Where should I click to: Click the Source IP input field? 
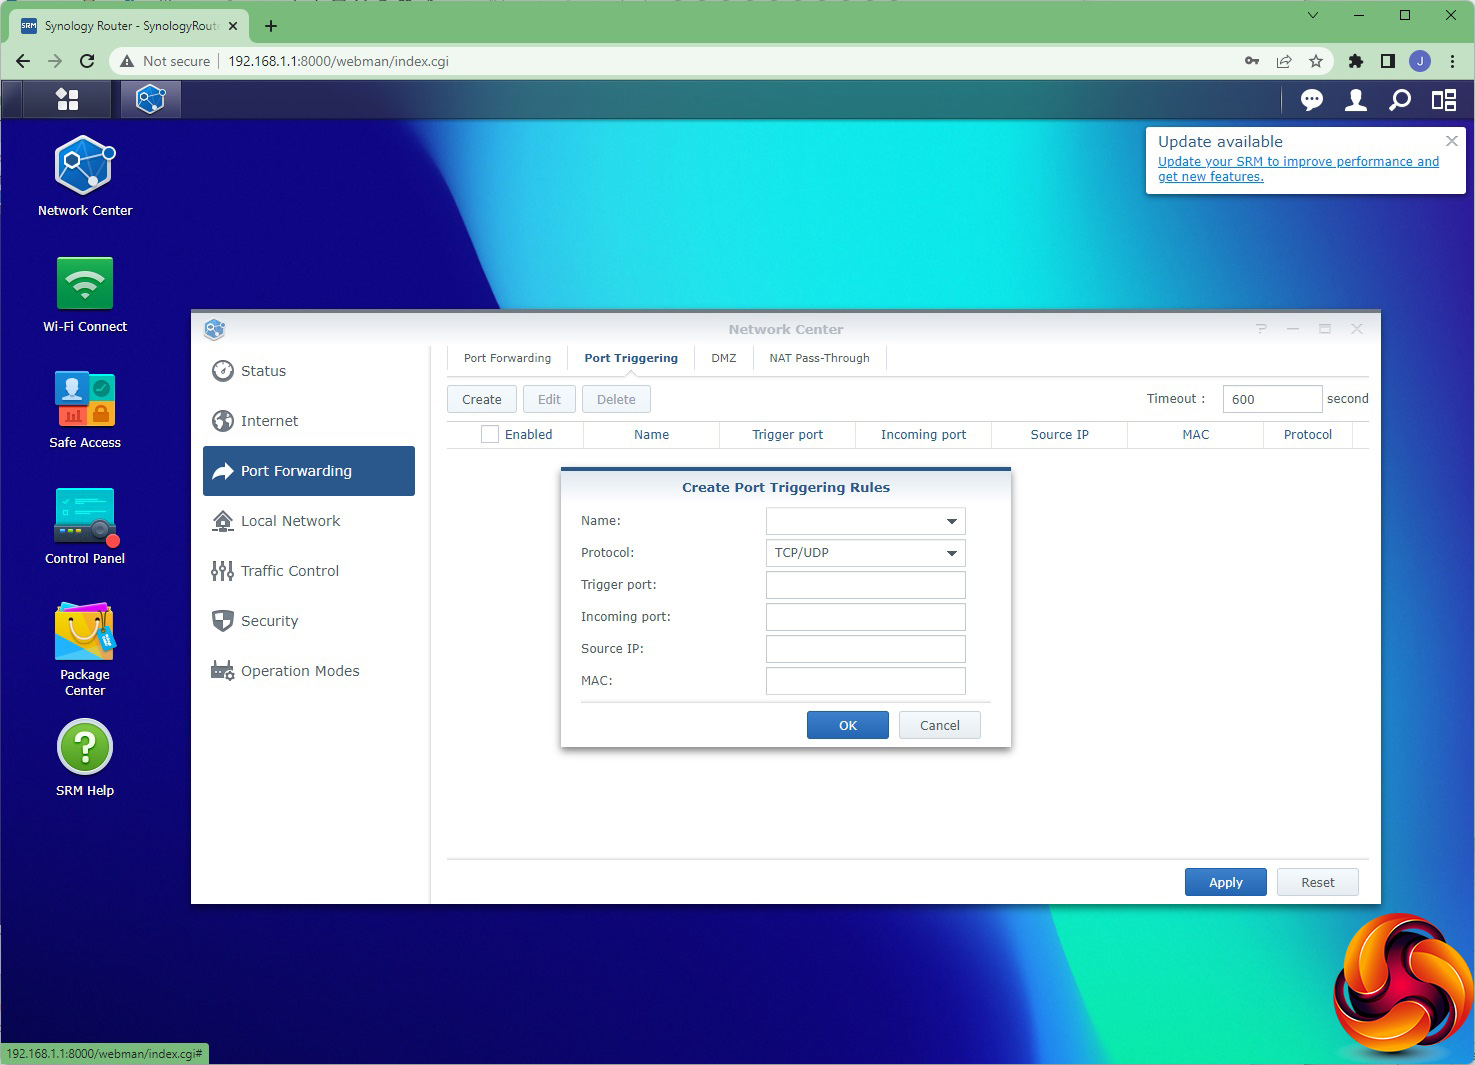coord(866,649)
